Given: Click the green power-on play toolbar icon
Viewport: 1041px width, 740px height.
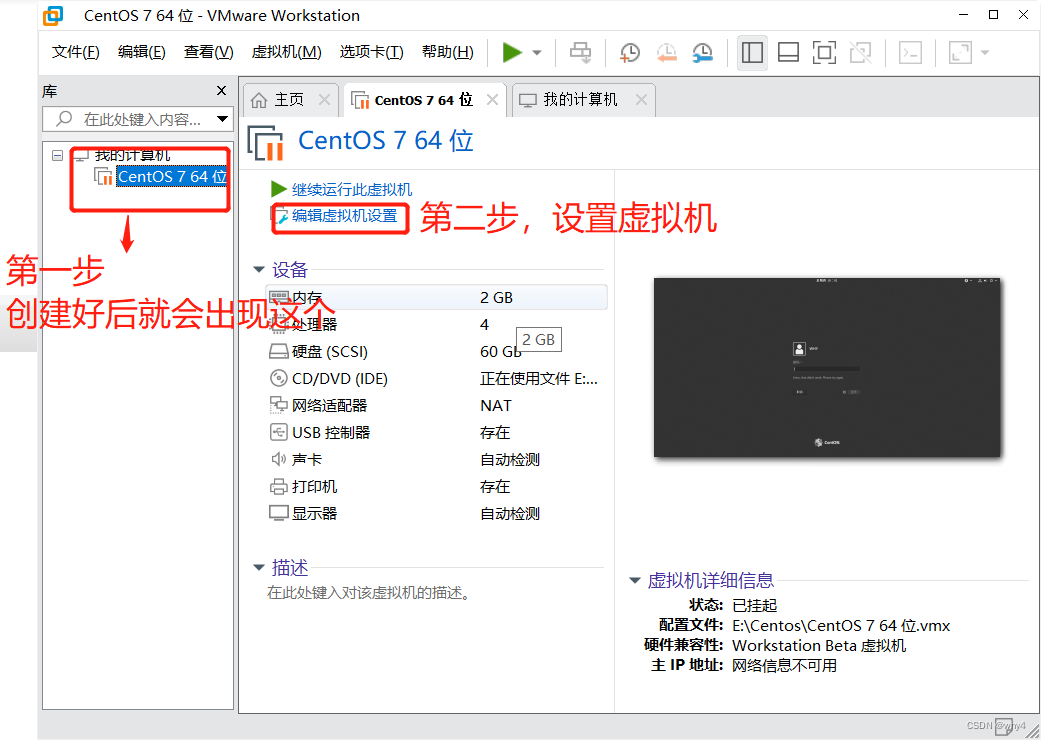Looking at the screenshot, I should click(x=512, y=52).
